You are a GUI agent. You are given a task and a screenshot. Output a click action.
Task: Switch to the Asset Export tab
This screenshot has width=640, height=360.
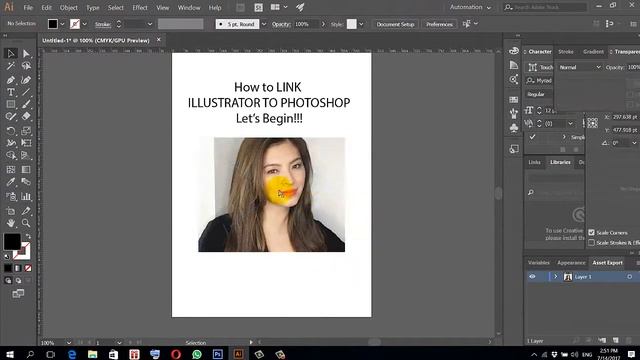click(607, 262)
